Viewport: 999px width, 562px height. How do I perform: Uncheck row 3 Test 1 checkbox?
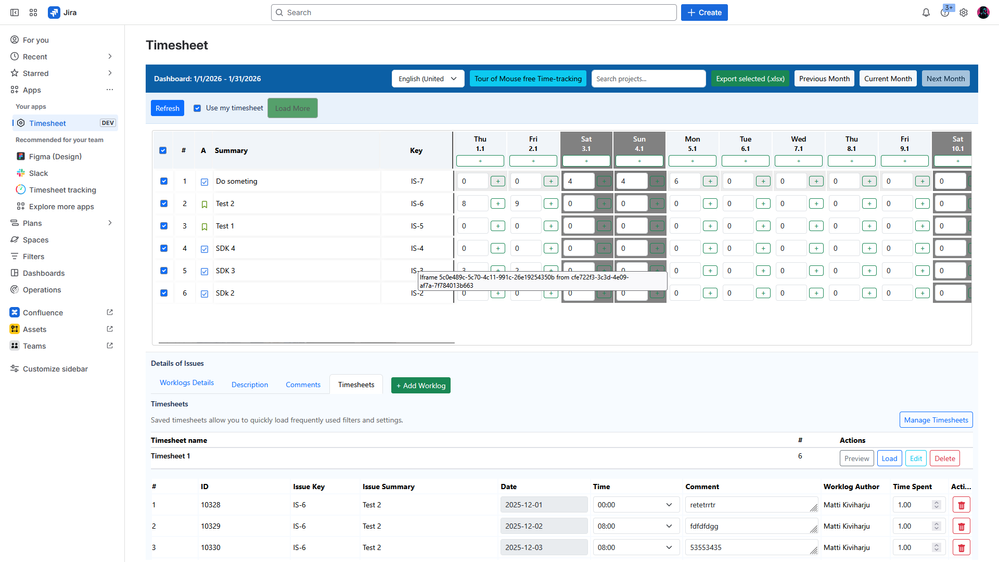(x=164, y=226)
